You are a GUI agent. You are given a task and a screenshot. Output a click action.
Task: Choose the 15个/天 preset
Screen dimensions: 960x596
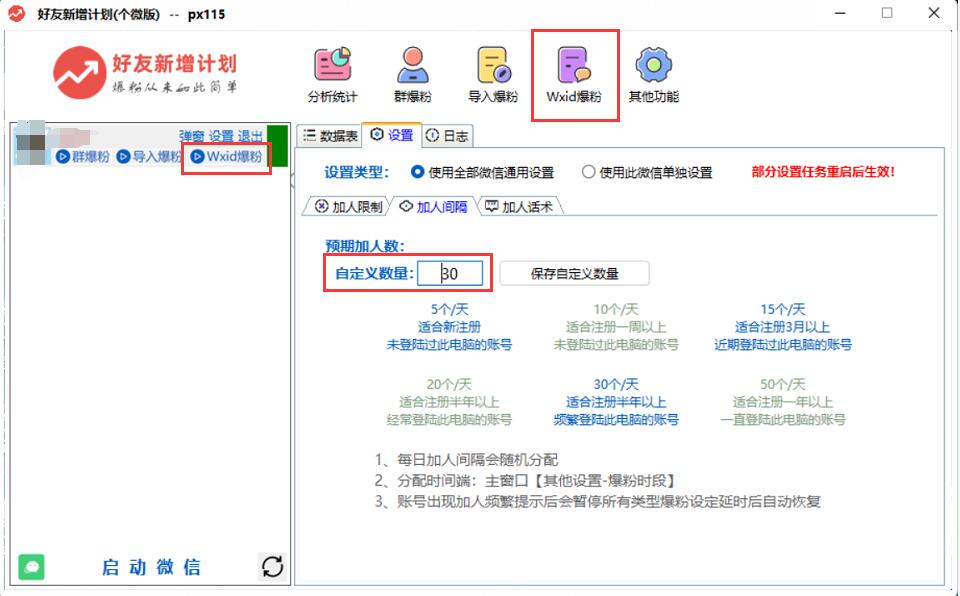782,327
